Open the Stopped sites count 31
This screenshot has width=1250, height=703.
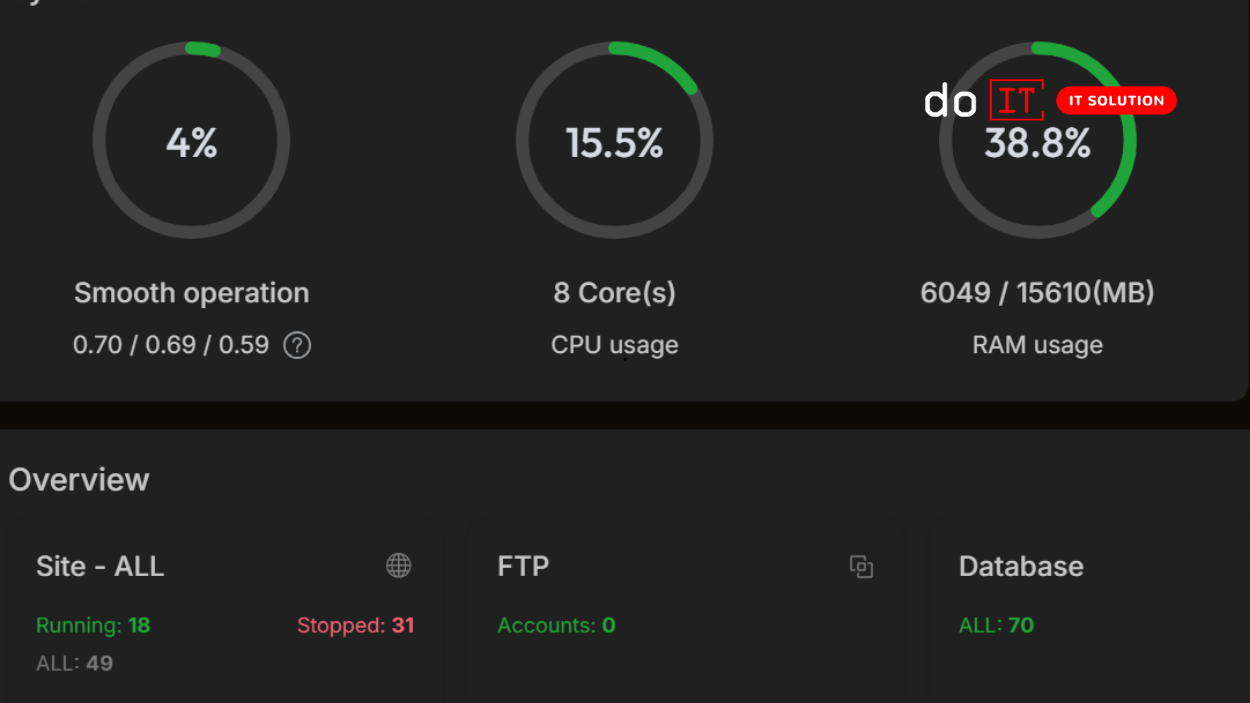point(355,625)
